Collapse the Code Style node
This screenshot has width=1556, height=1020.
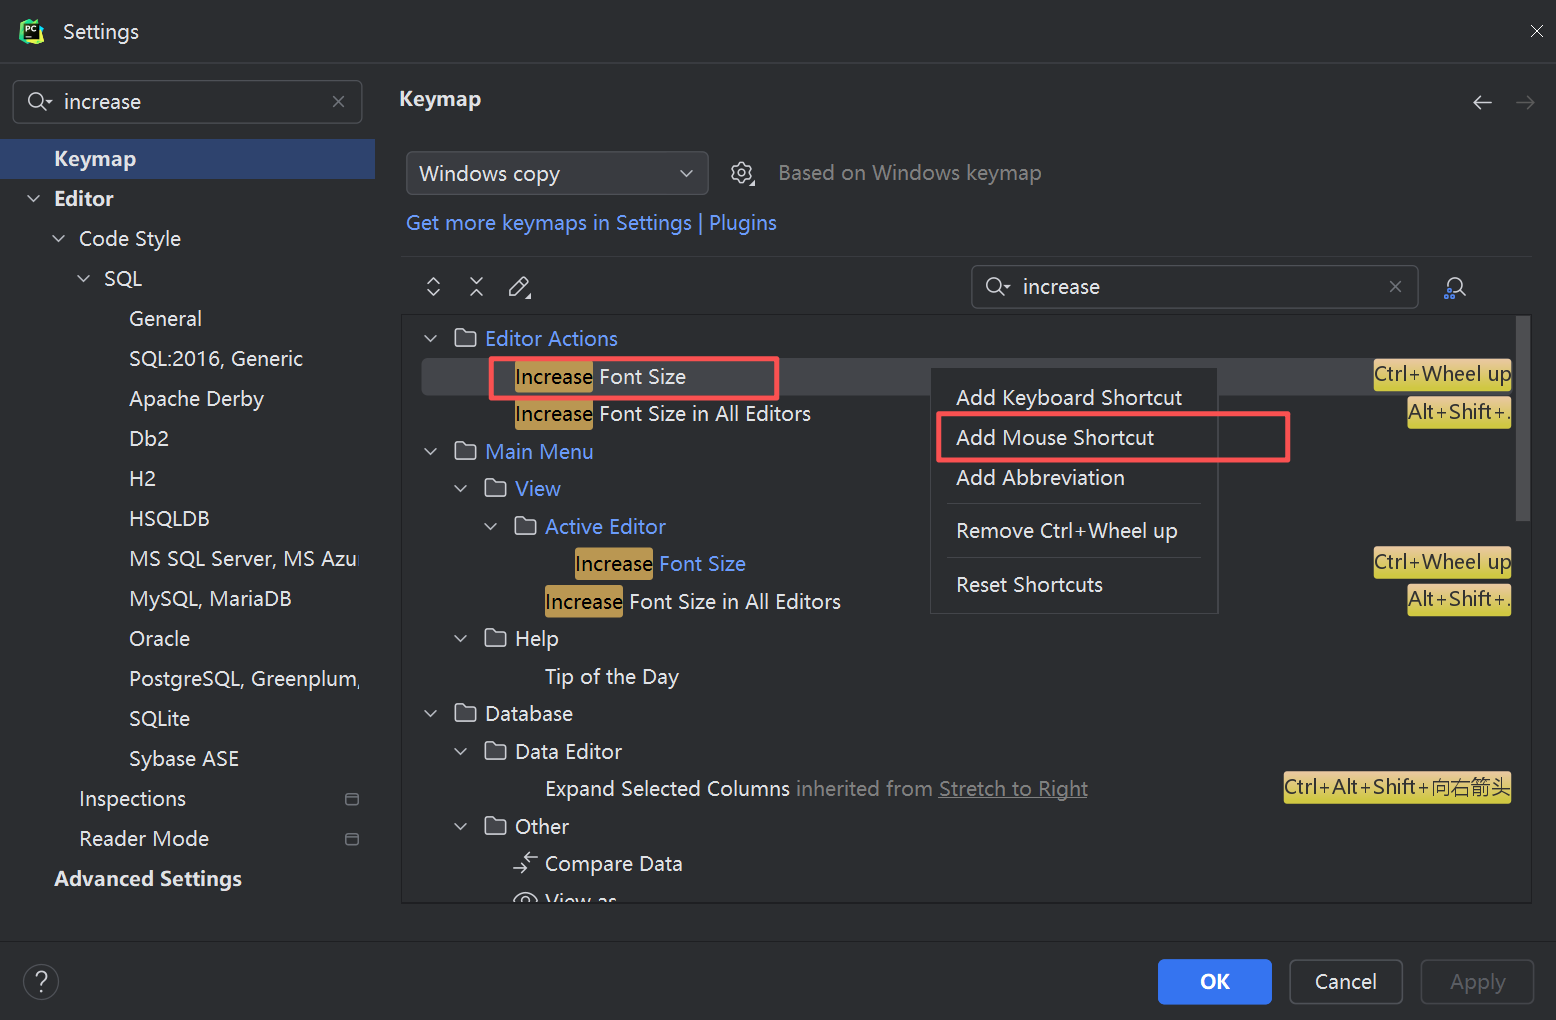[59, 239]
